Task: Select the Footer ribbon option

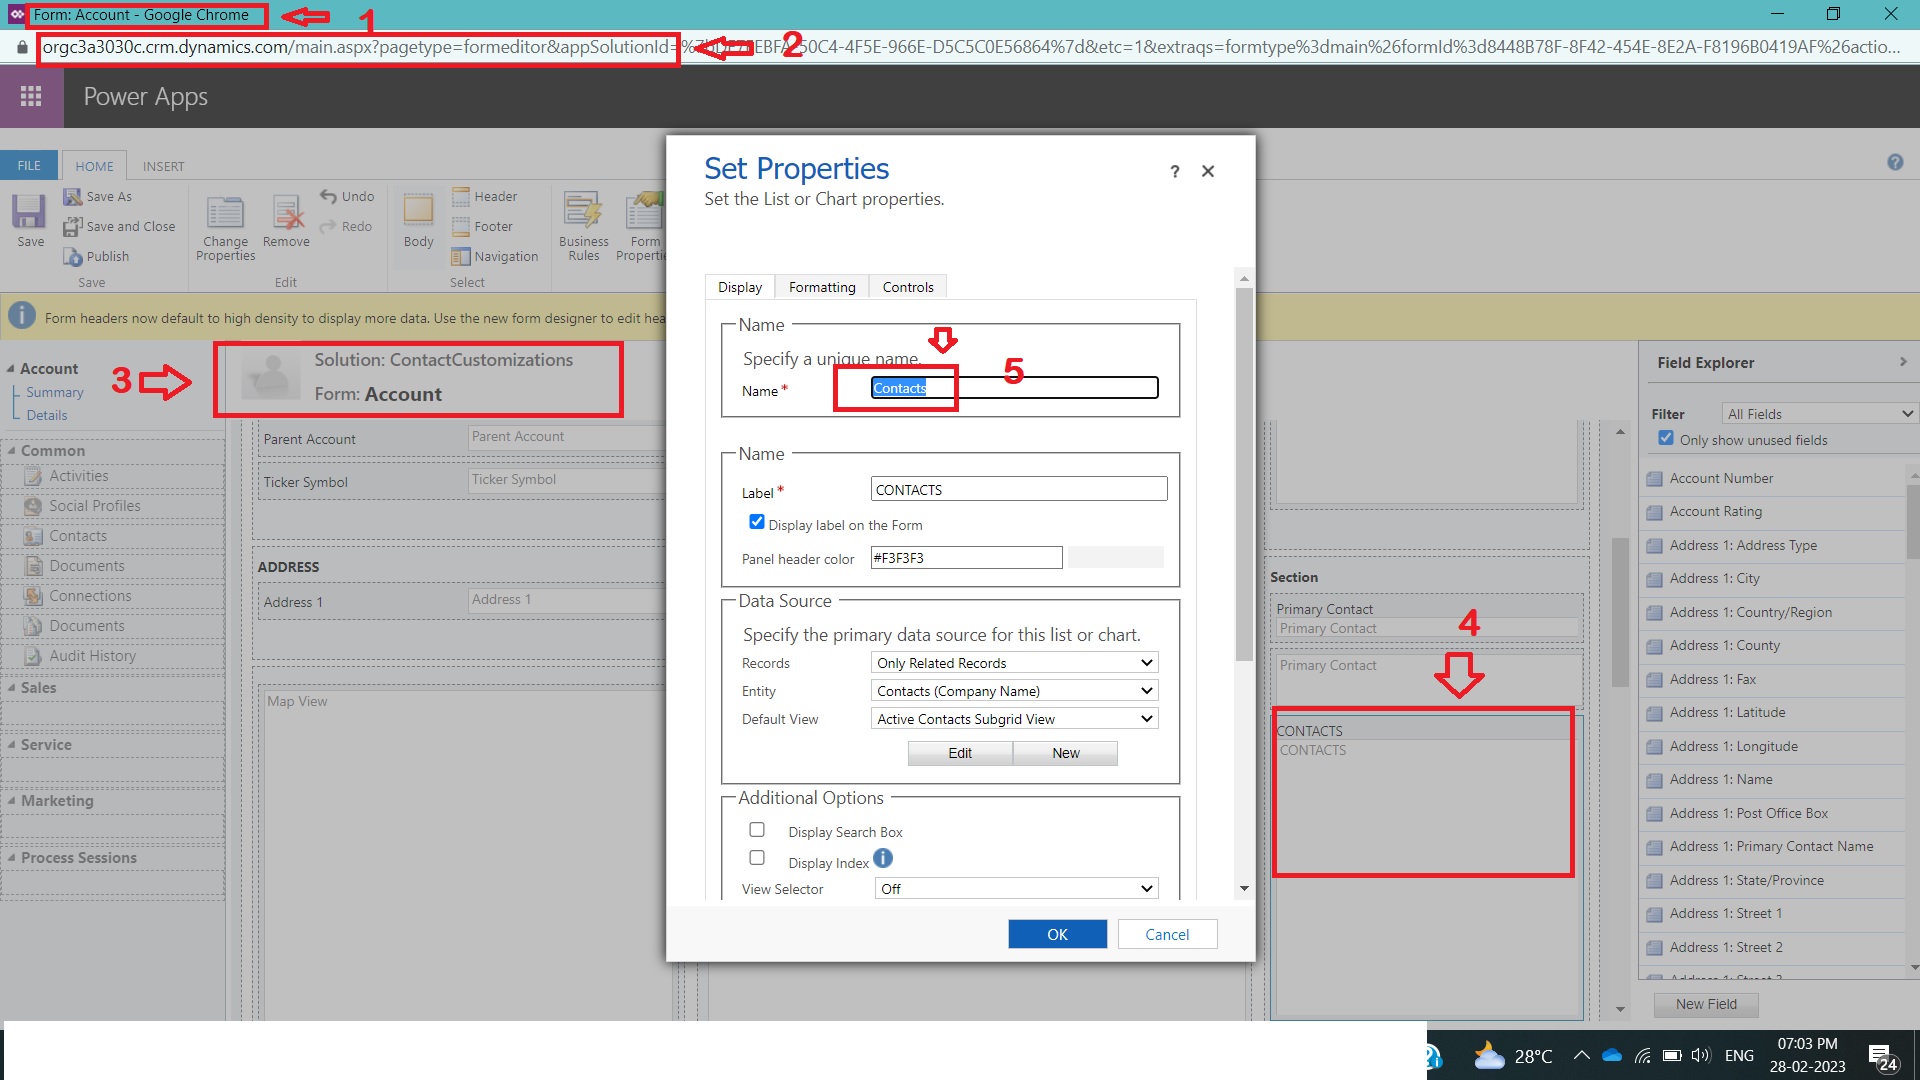Action: pos(483,227)
